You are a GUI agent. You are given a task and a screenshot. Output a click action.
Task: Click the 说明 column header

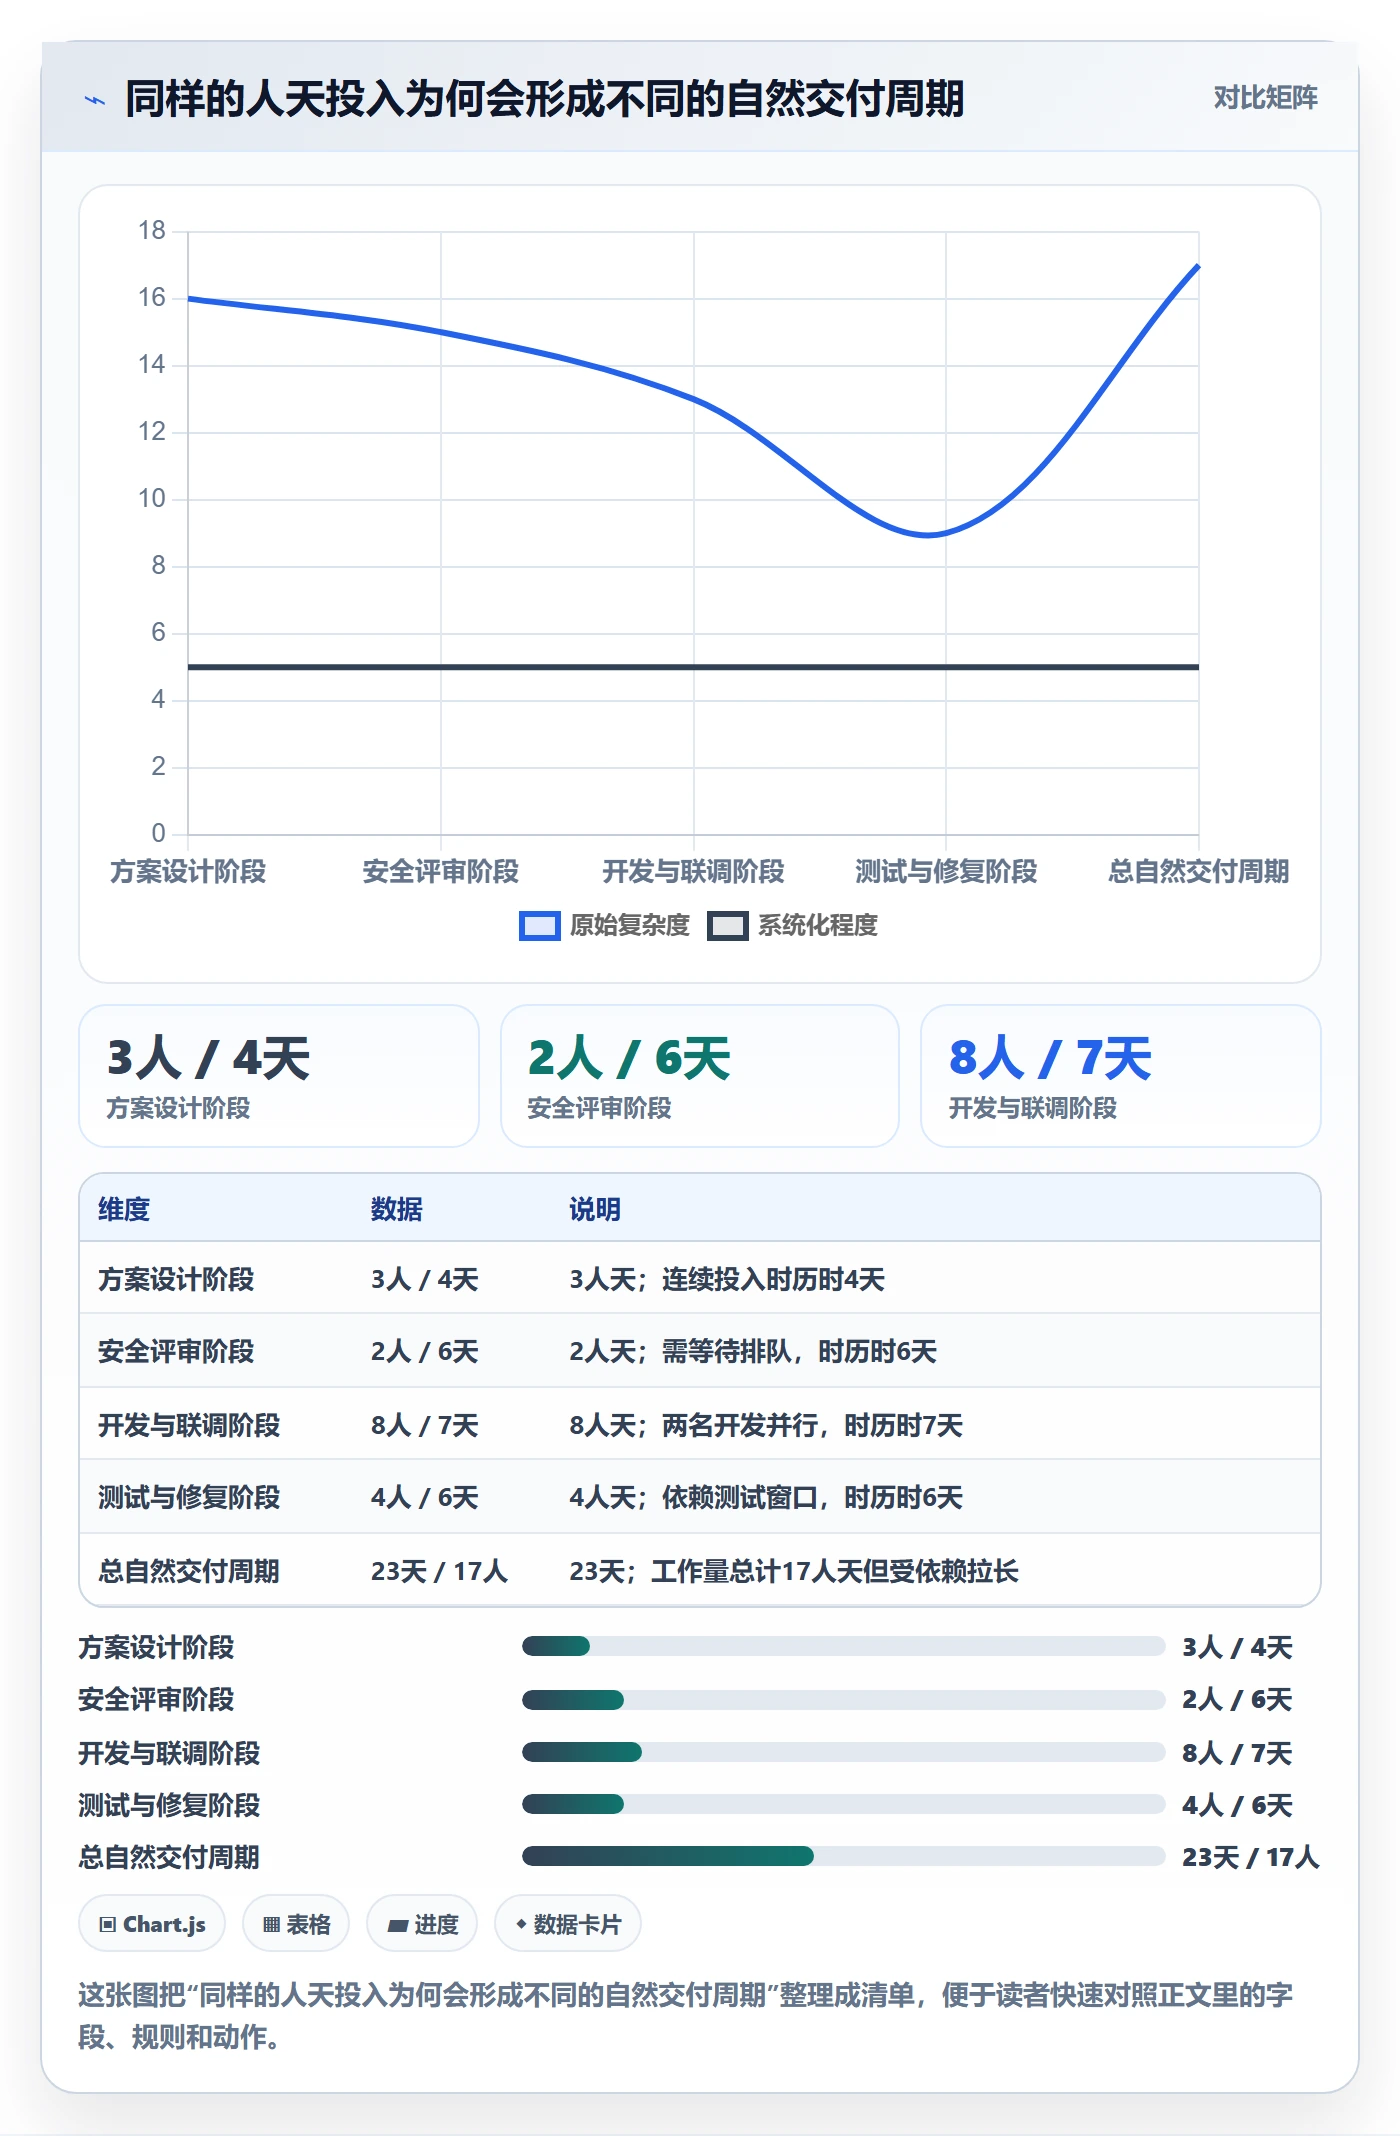click(595, 1209)
